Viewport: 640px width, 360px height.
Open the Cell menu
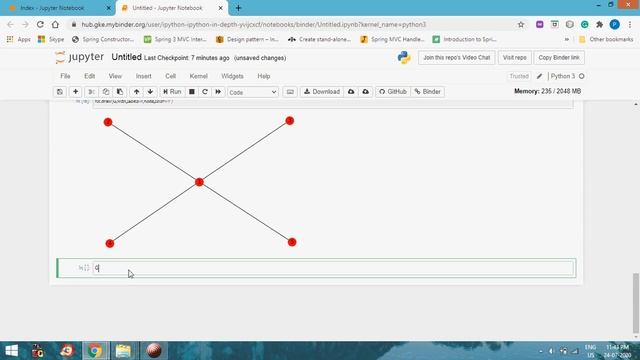tap(170, 76)
